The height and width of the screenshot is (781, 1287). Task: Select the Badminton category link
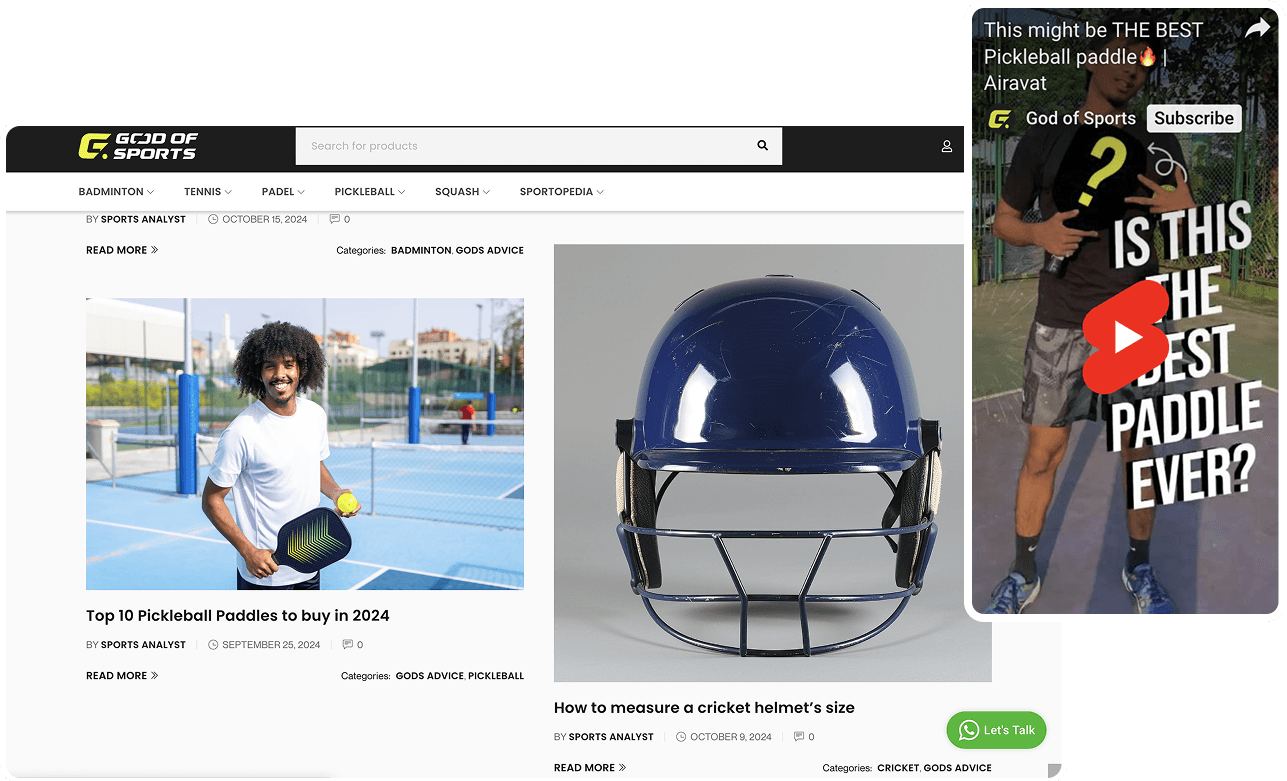click(421, 250)
